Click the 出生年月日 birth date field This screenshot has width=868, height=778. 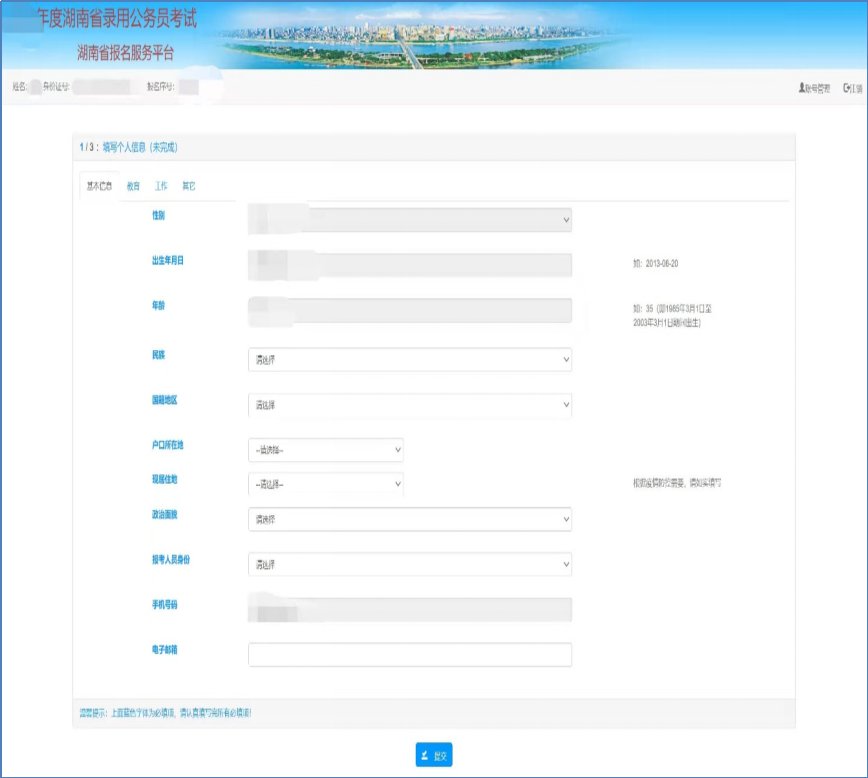tap(409, 264)
